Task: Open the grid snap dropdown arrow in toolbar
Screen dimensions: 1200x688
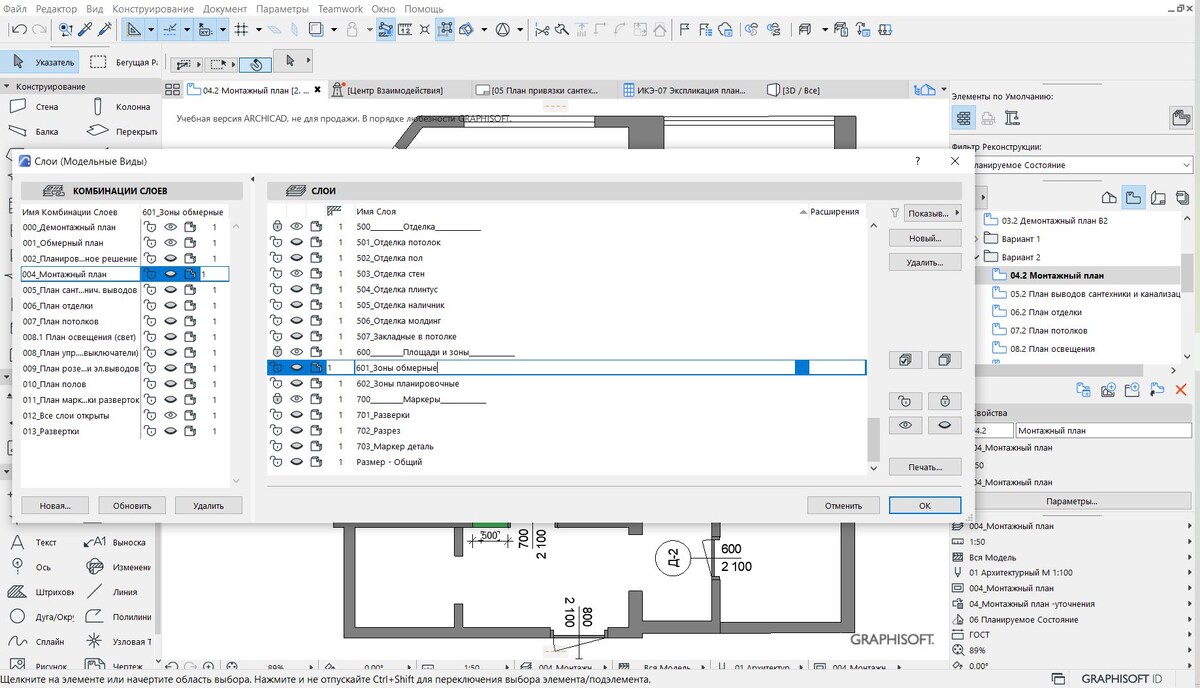Action: click(x=260, y=30)
